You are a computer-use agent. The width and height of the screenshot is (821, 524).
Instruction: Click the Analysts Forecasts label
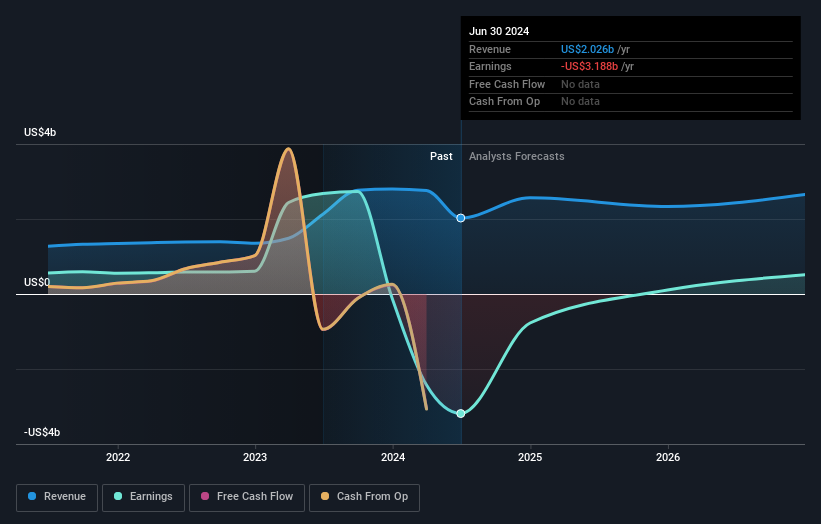517,157
